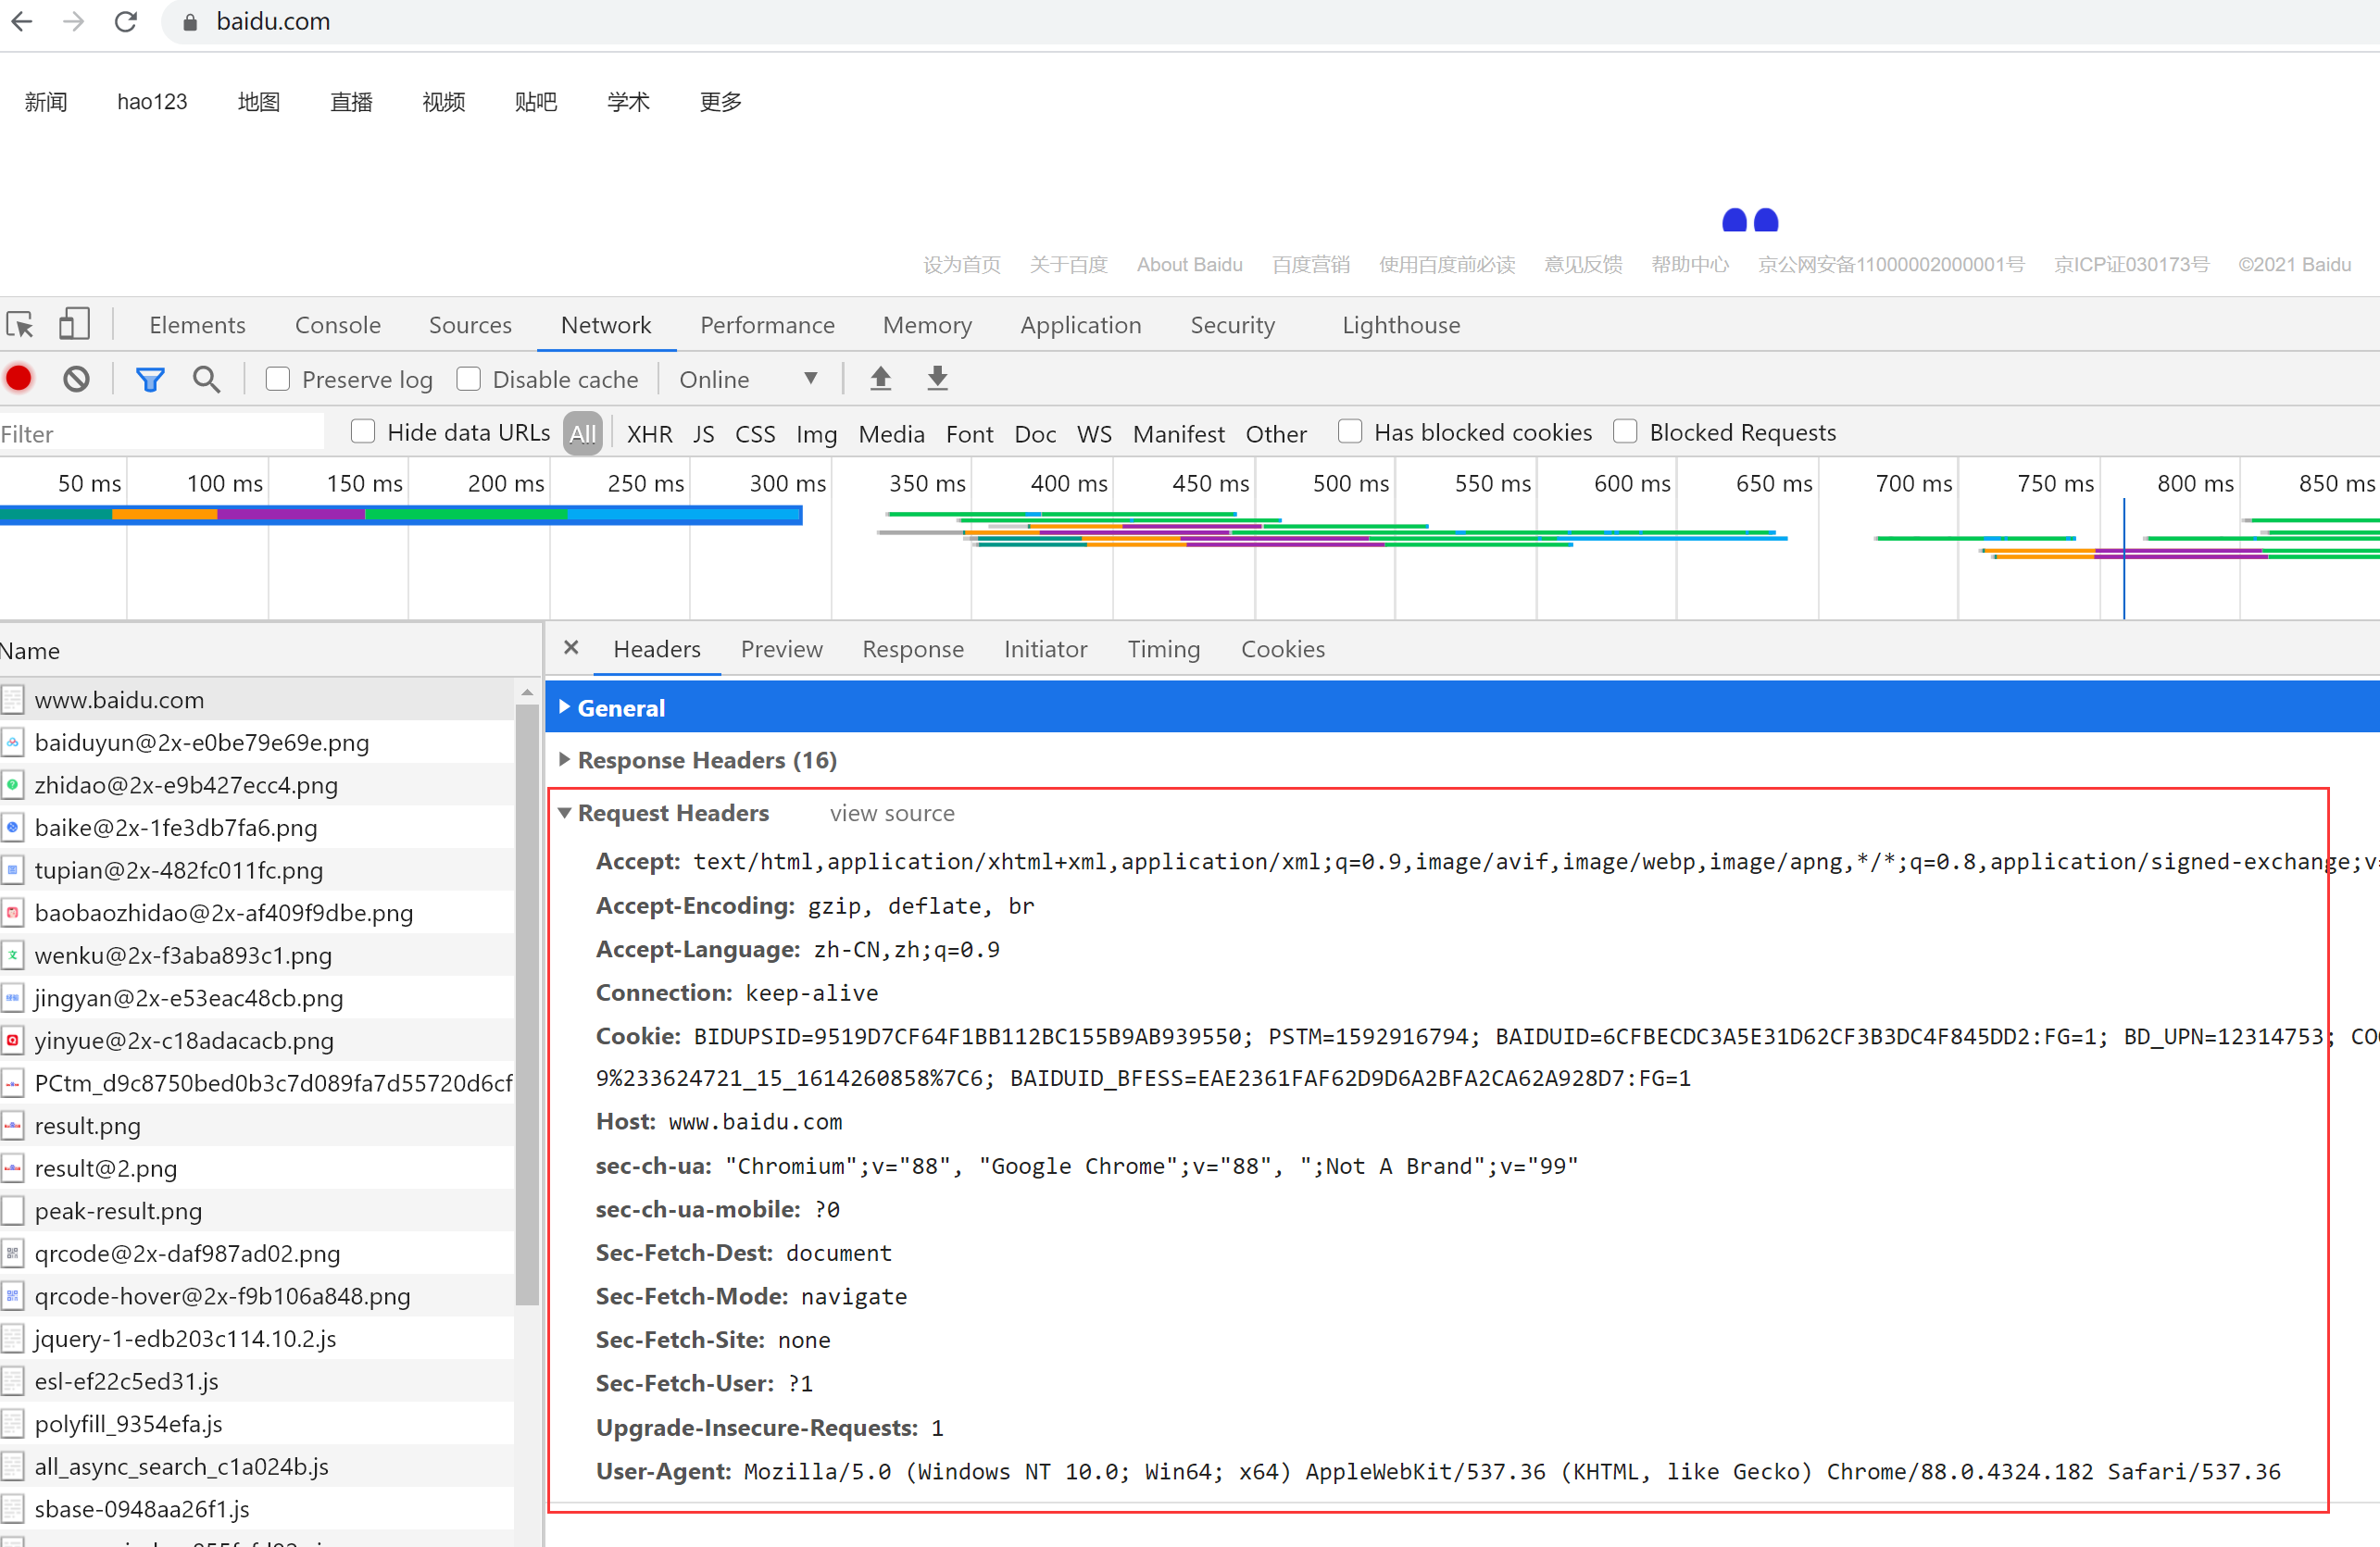Activate the inspect element picker icon
This screenshot has width=2380, height=1547.
[20, 325]
